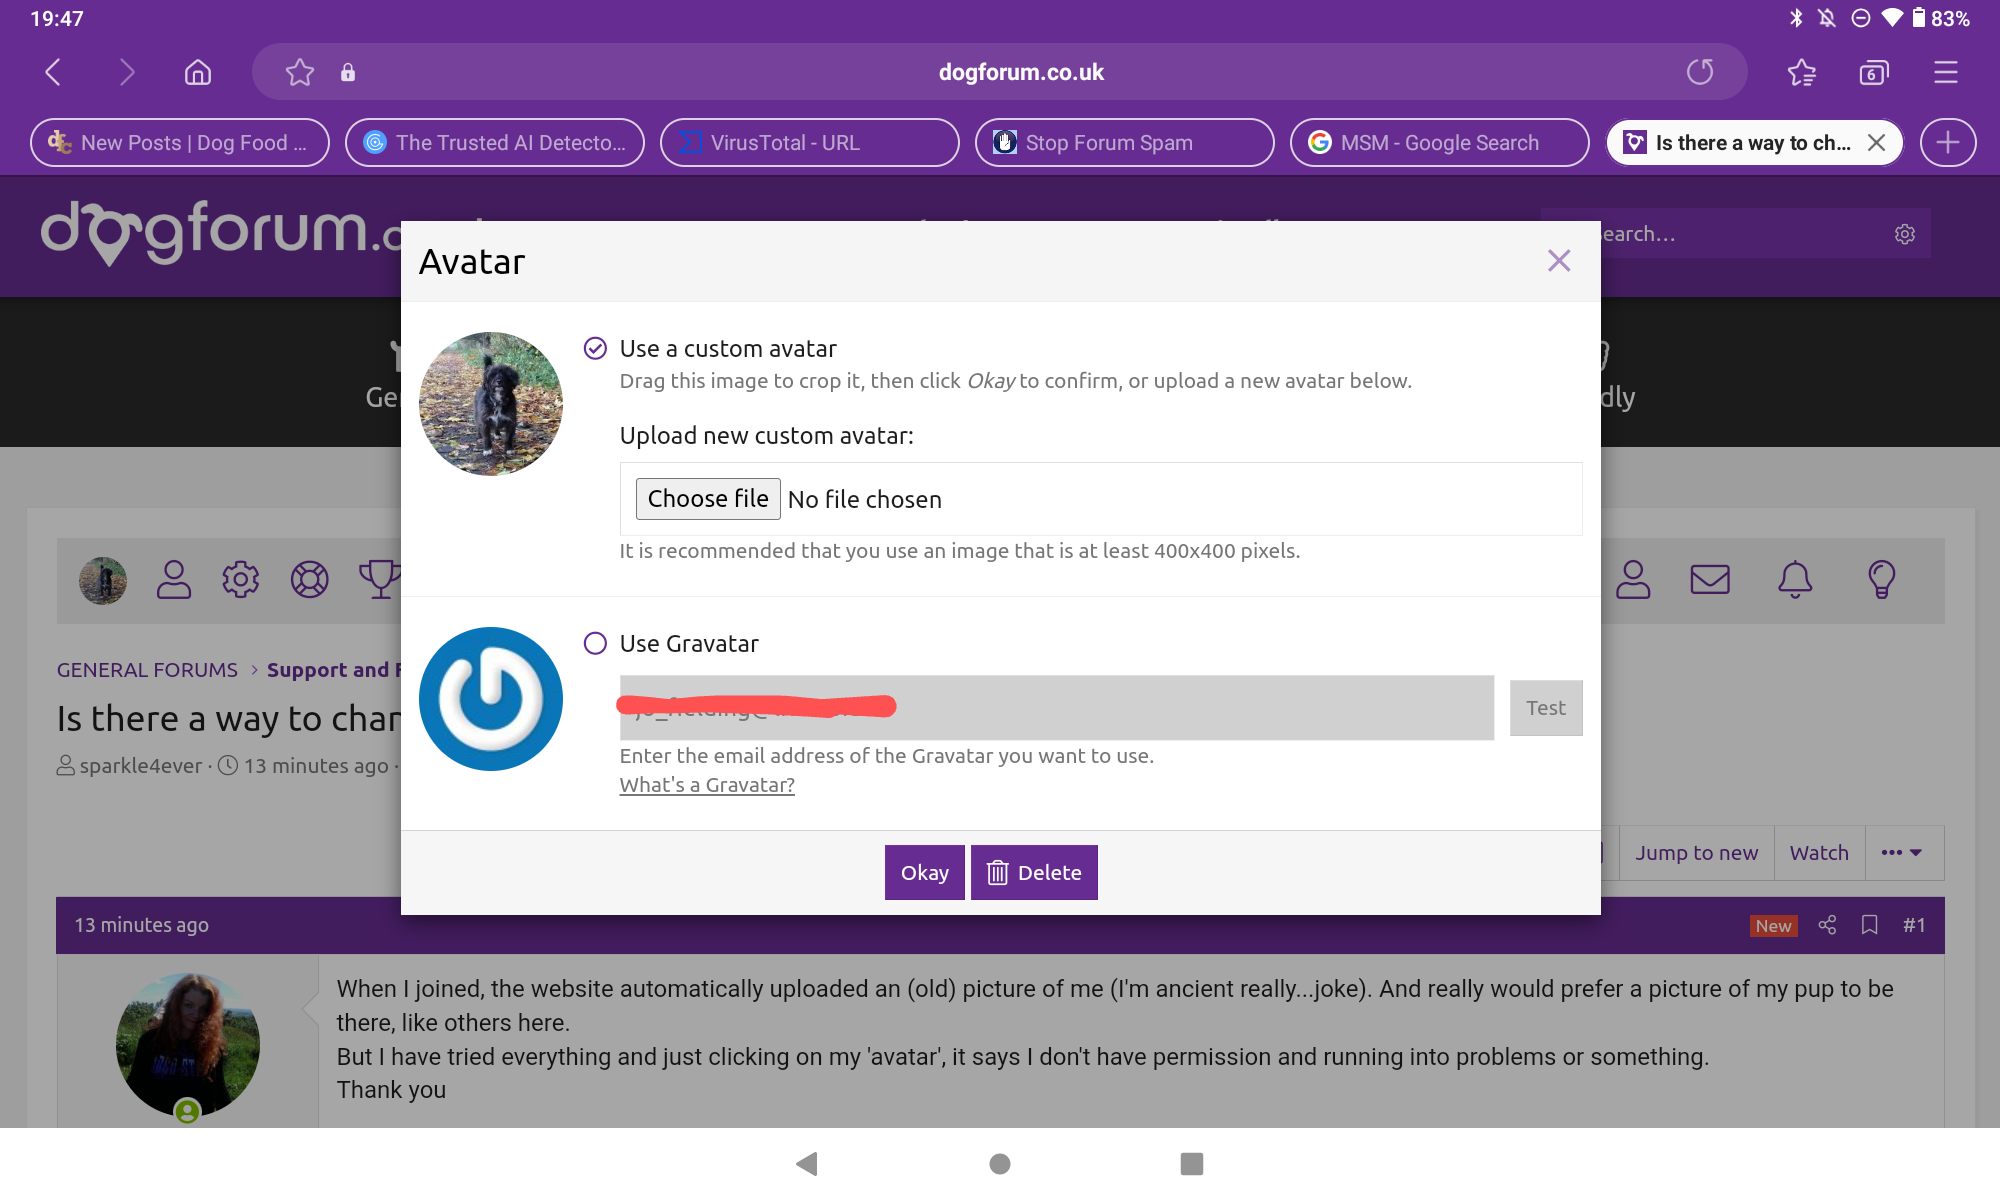The width and height of the screenshot is (2000, 1200).
Task: Tap Android home circle button
Action: pos(1000,1164)
